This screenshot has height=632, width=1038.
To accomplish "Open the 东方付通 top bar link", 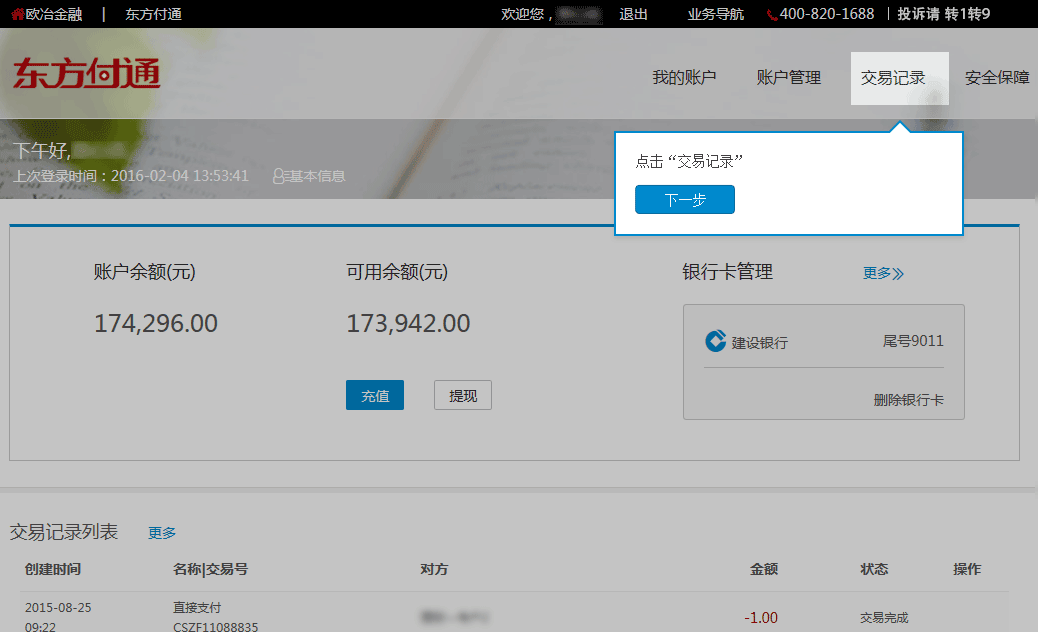I will 154,14.
